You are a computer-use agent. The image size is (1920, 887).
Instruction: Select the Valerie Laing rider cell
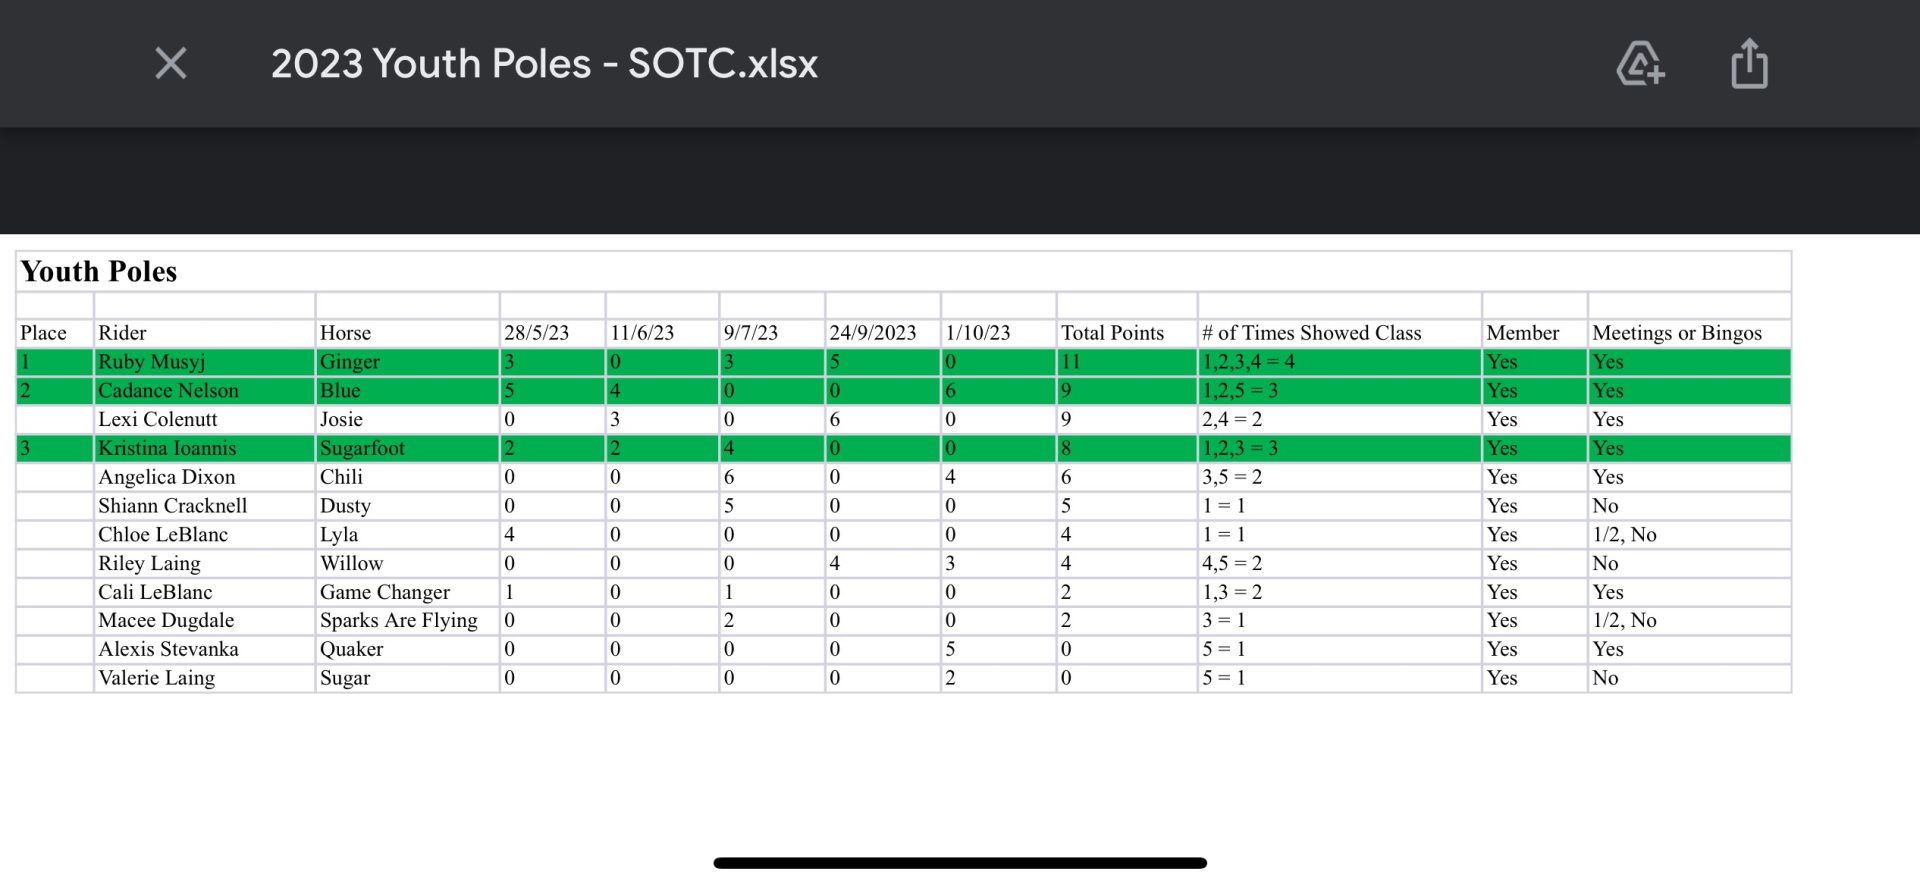pyautogui.click(x=204, y=678)
